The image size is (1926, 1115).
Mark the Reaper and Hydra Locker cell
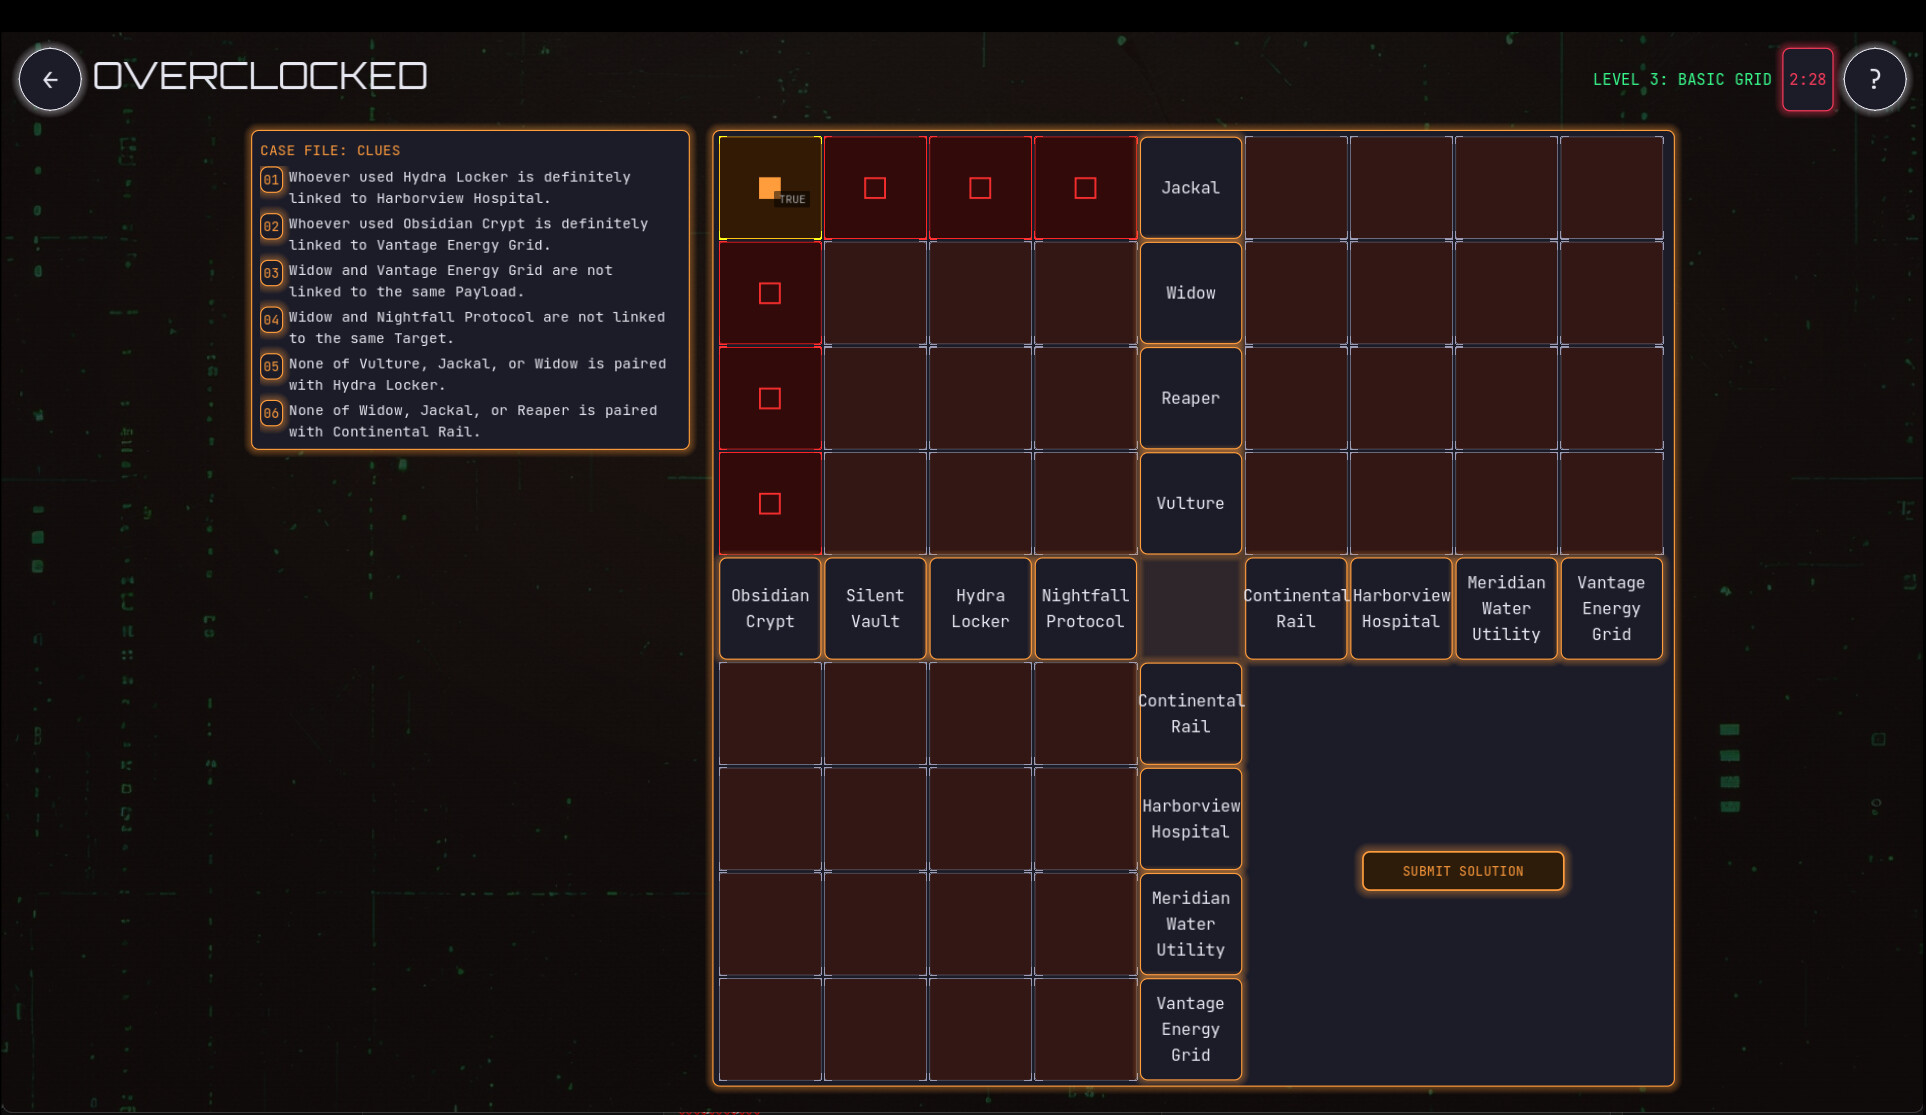pos(980,398)
